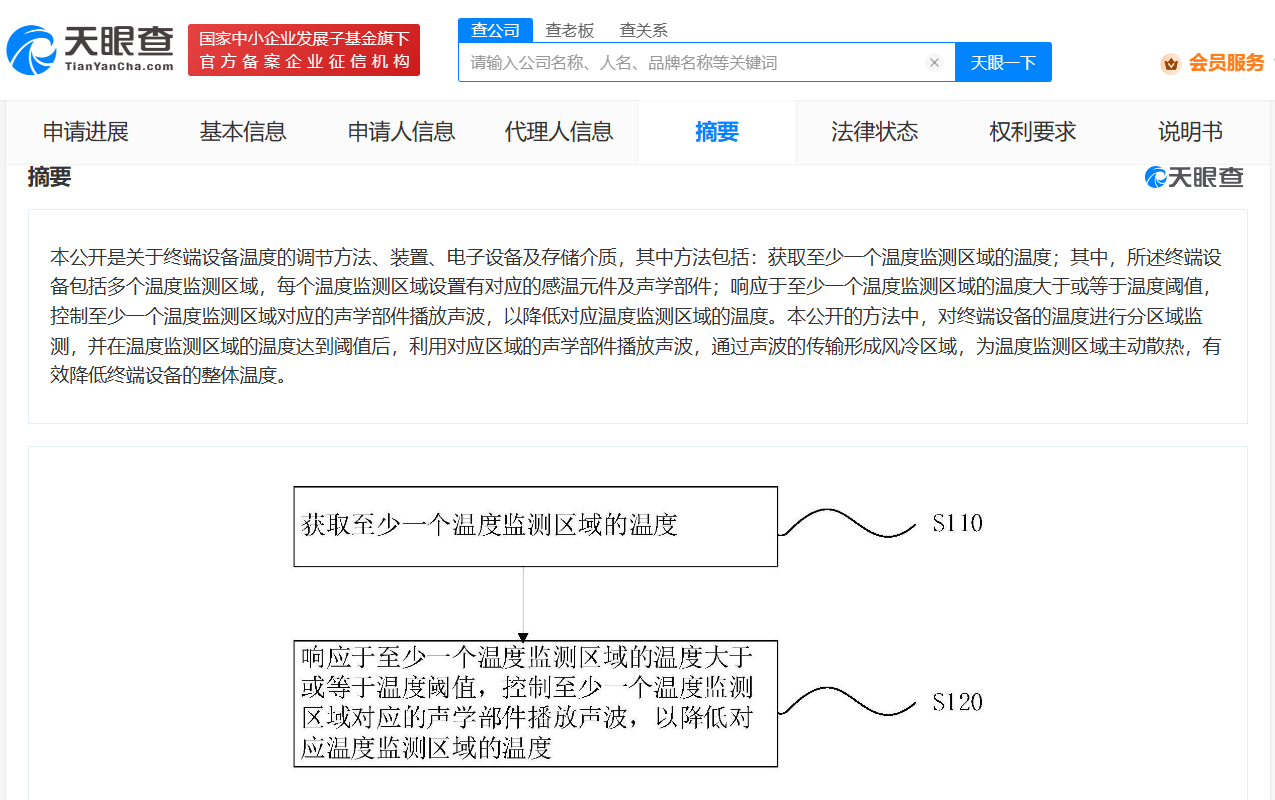Click the S120 step label
The height and width of the screenshot is (800, 1275).
click(x=957, y=702)
